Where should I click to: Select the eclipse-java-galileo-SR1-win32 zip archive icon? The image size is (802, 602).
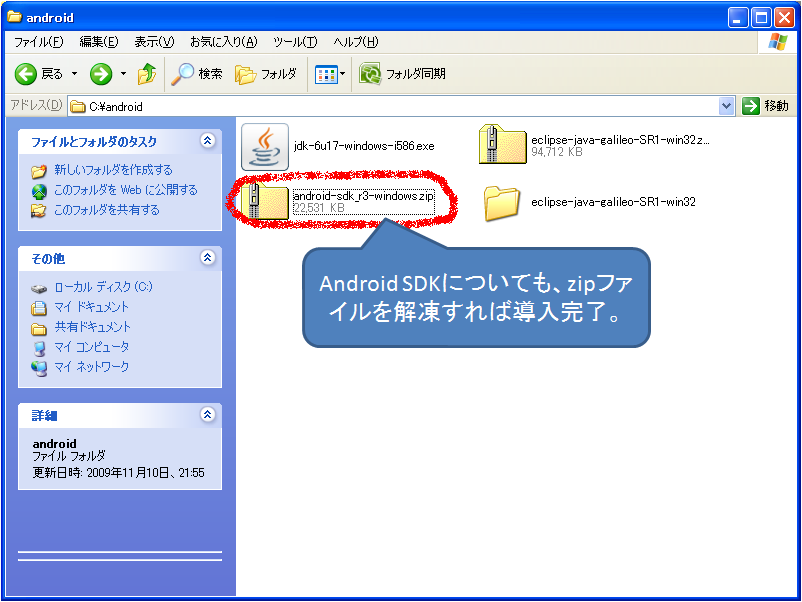pos(502,145)
